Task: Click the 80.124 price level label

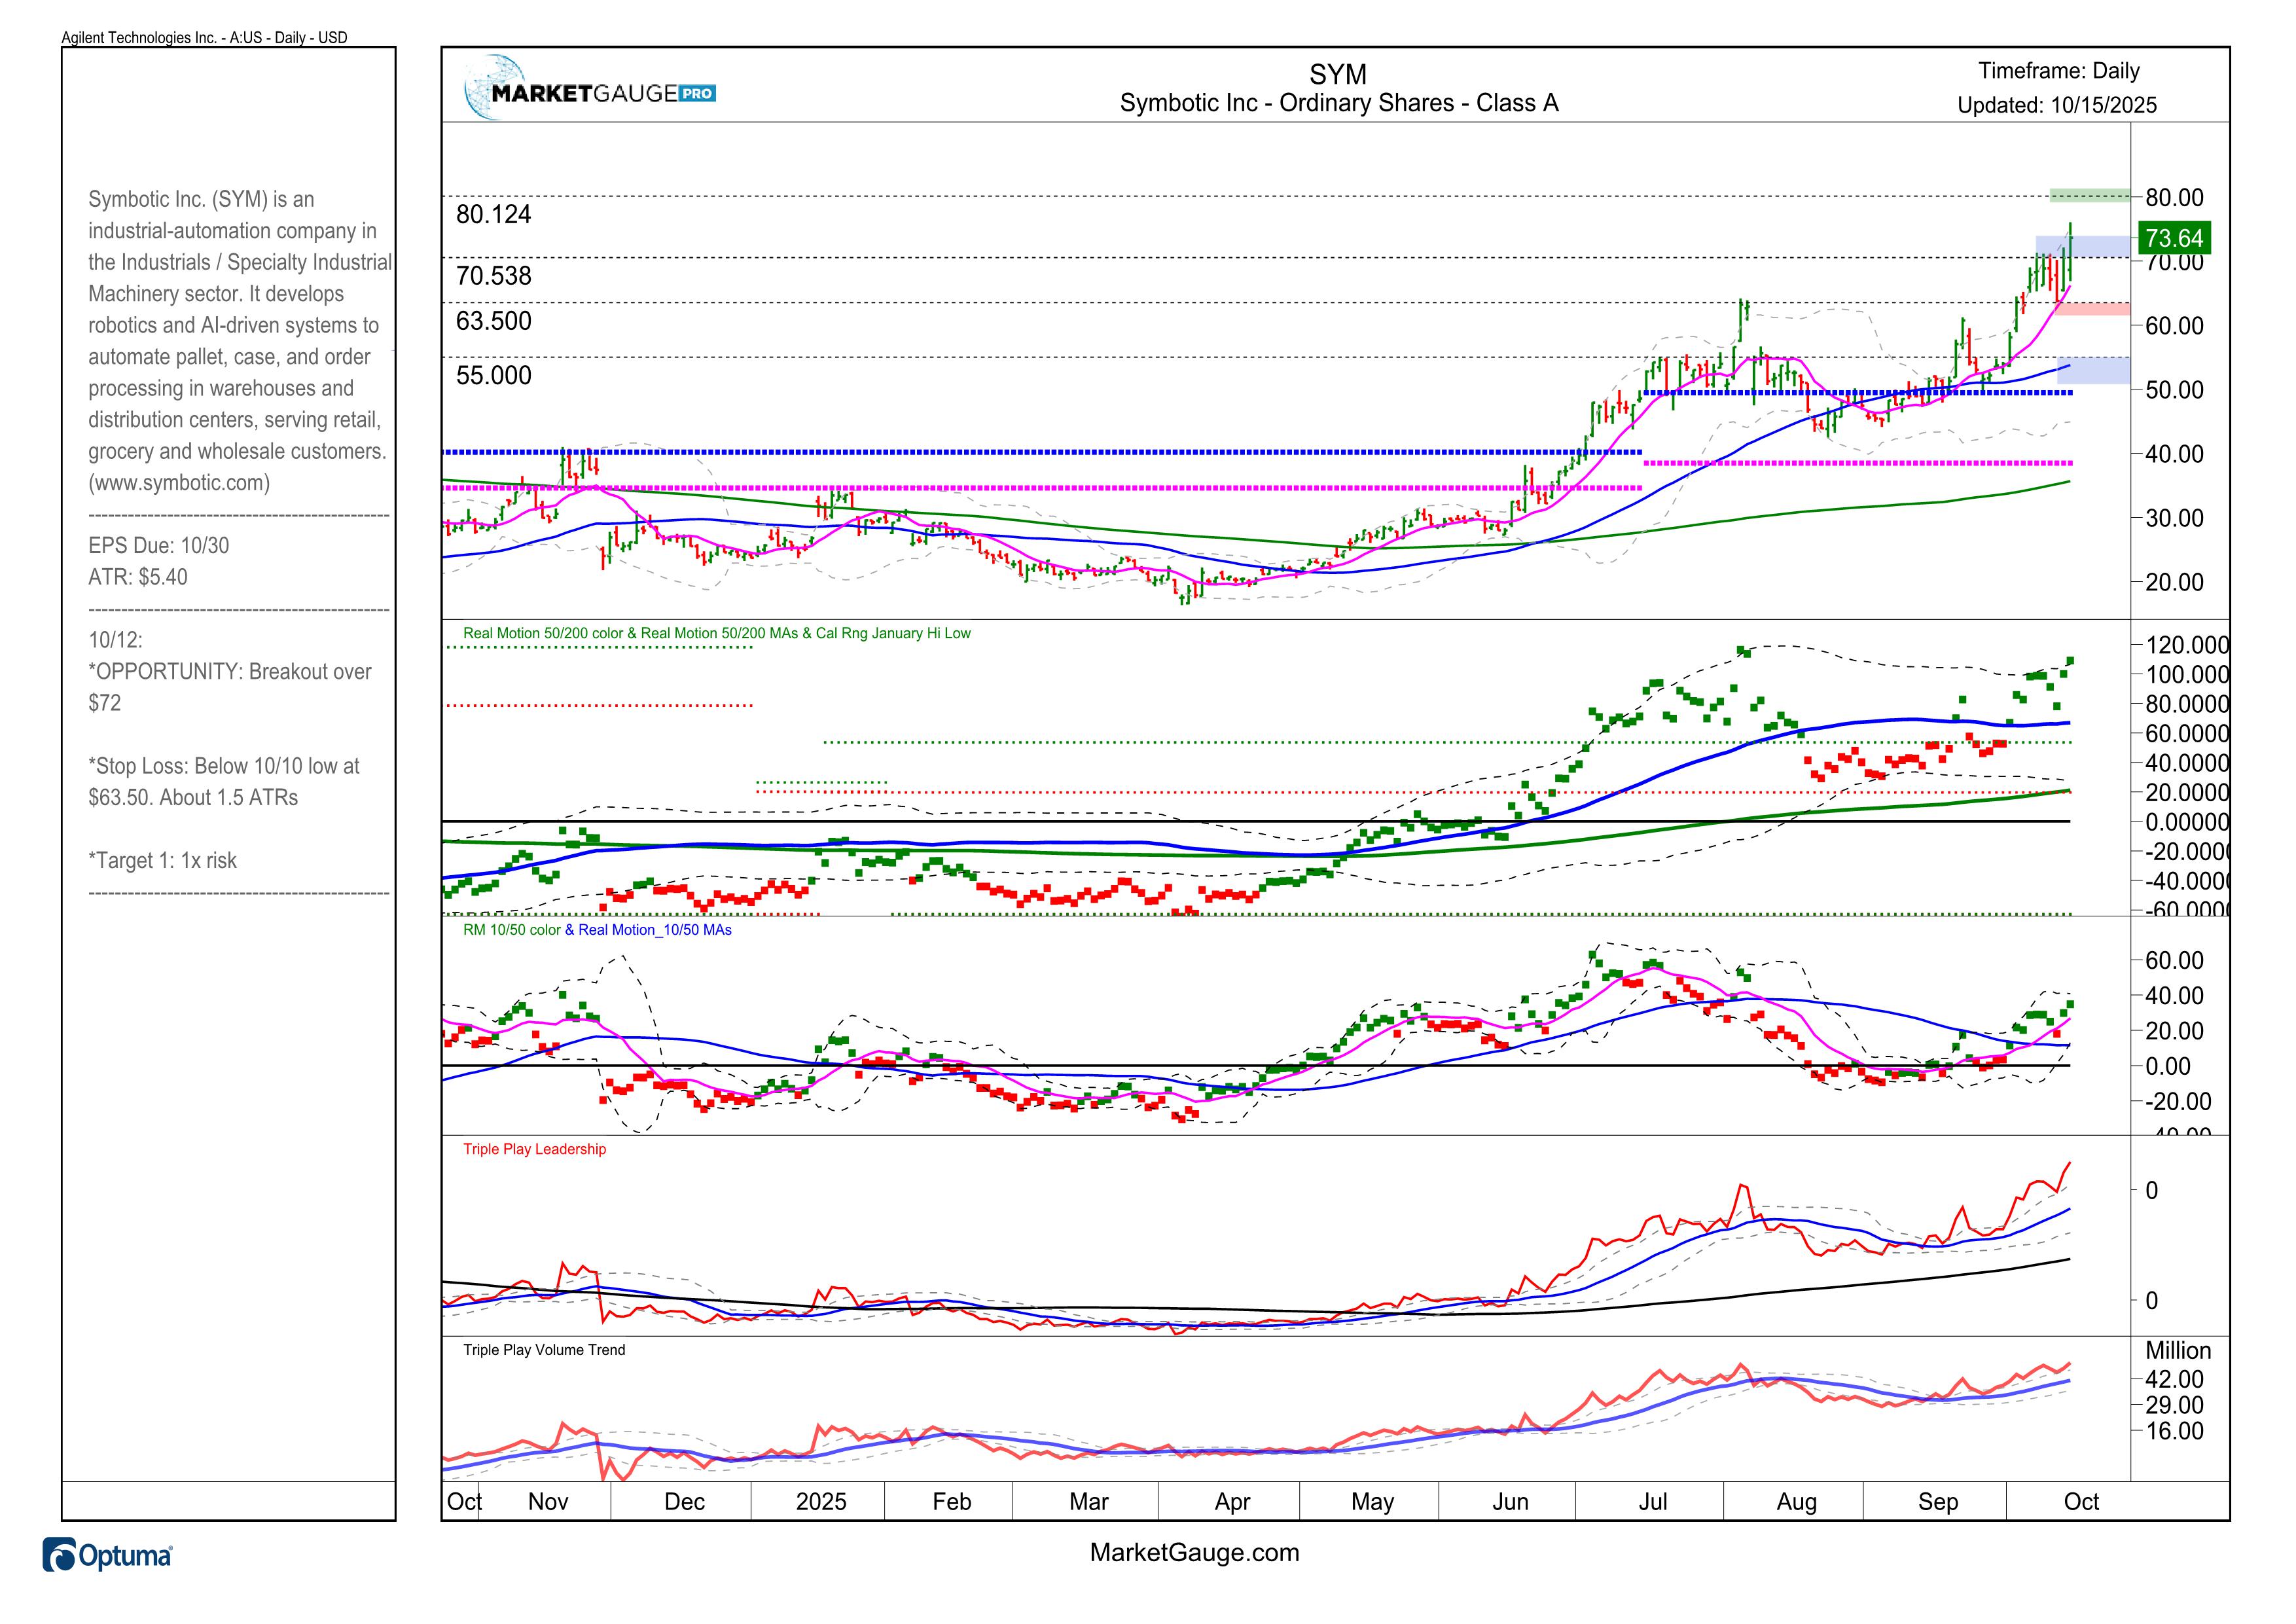Action: tap(494, 214)
